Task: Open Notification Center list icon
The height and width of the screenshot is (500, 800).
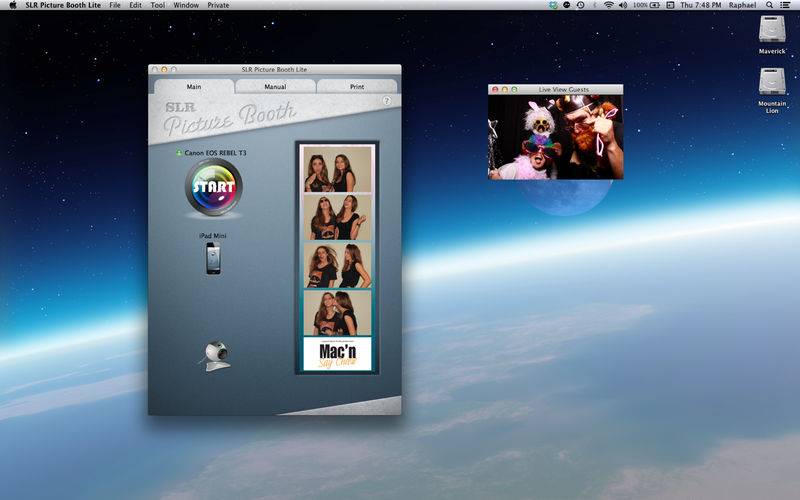Action: [787, 5]
